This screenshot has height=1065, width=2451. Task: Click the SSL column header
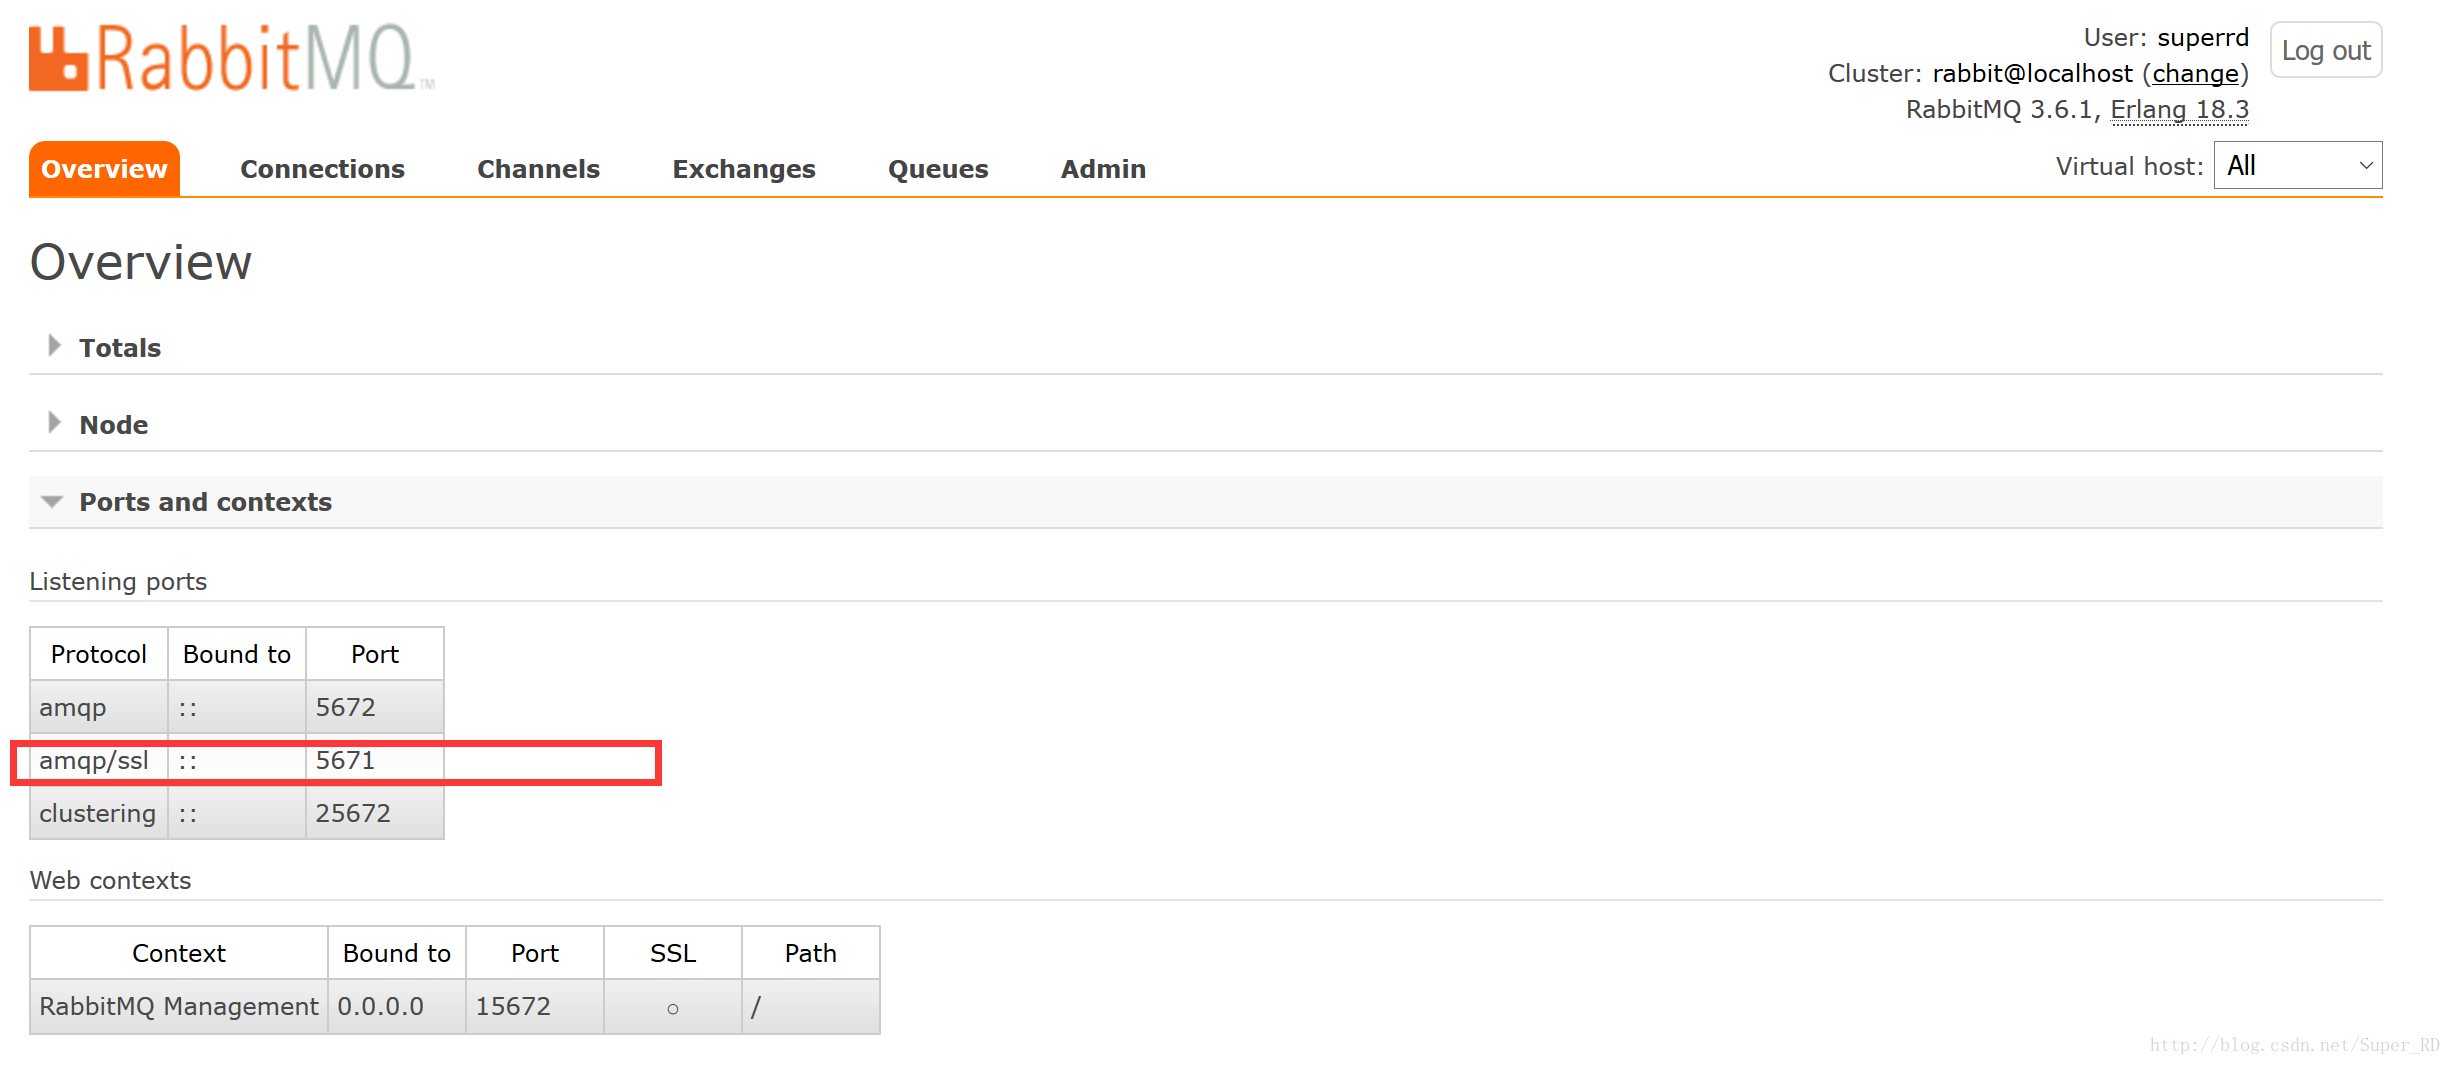coord(673,953)
